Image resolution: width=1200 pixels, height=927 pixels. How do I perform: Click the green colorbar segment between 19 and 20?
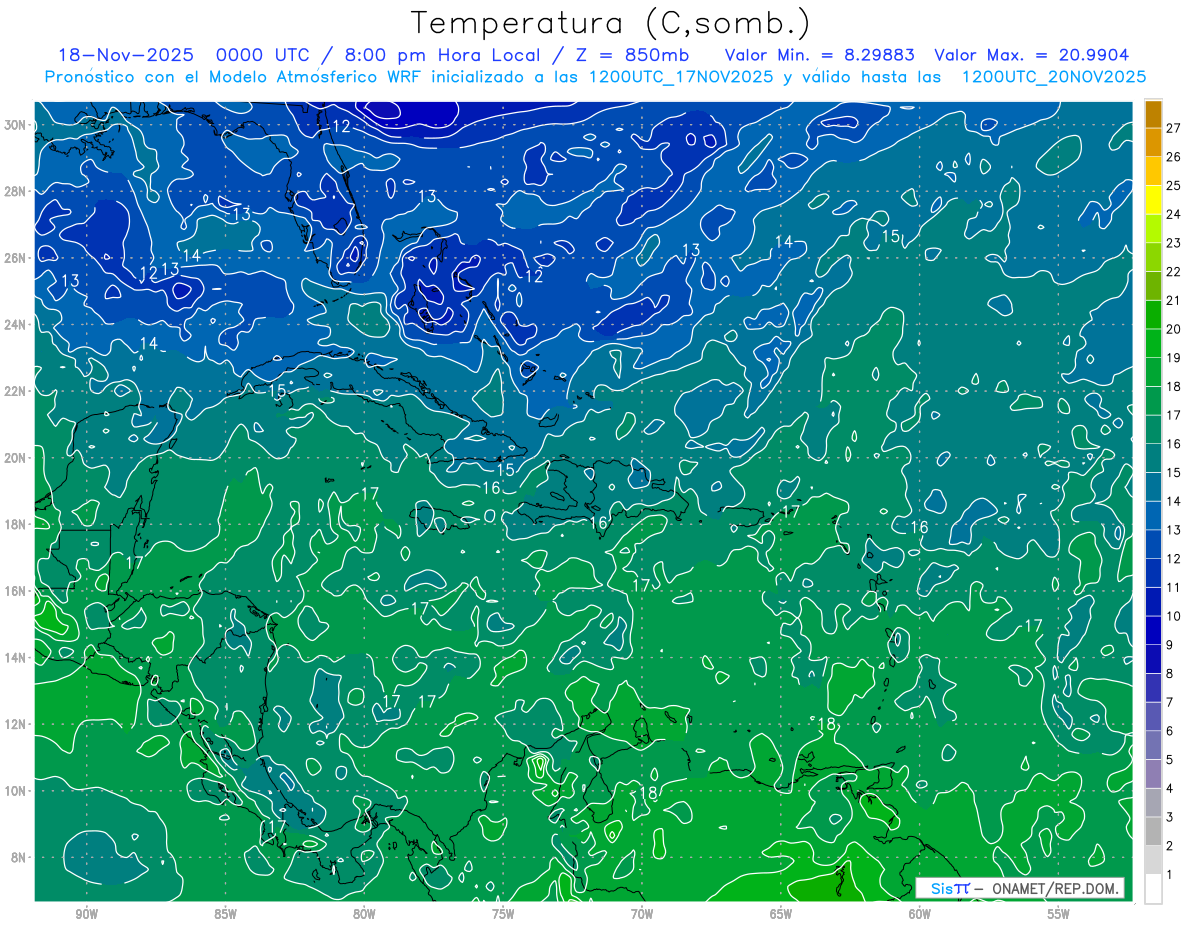1154,344
